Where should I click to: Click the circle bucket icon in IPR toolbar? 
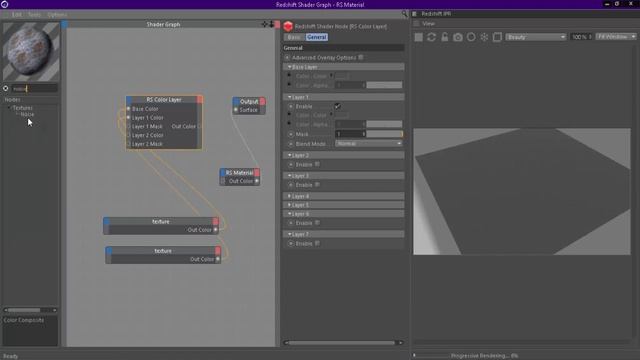(471, 37)
